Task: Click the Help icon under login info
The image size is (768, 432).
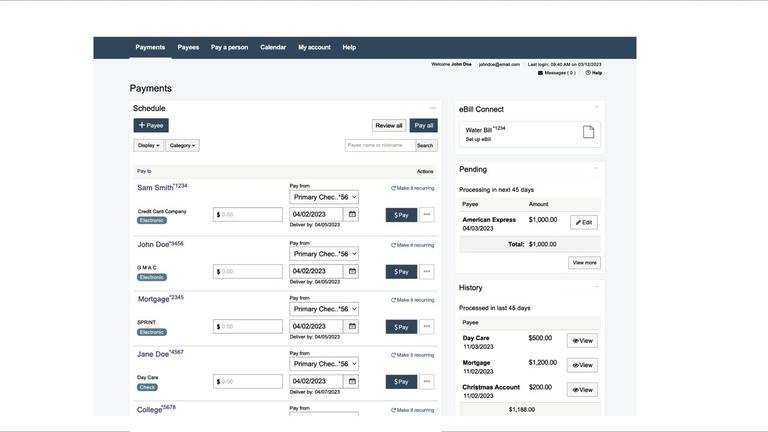Action: (588, 73)
